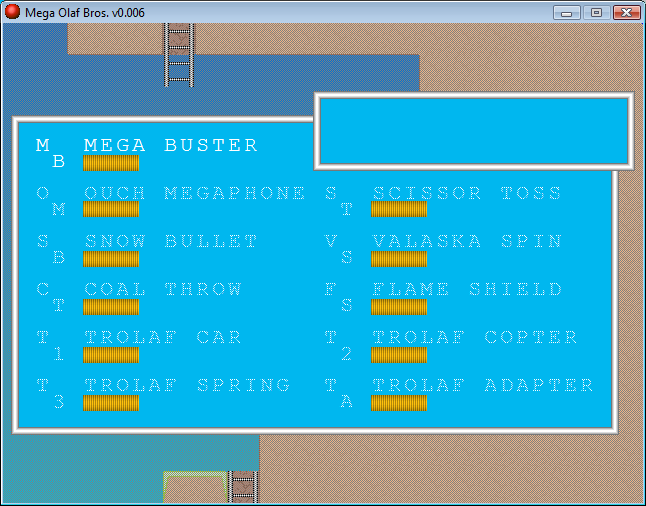
Task: Select the Trolaf Adapter item
Action: point(482,385)
